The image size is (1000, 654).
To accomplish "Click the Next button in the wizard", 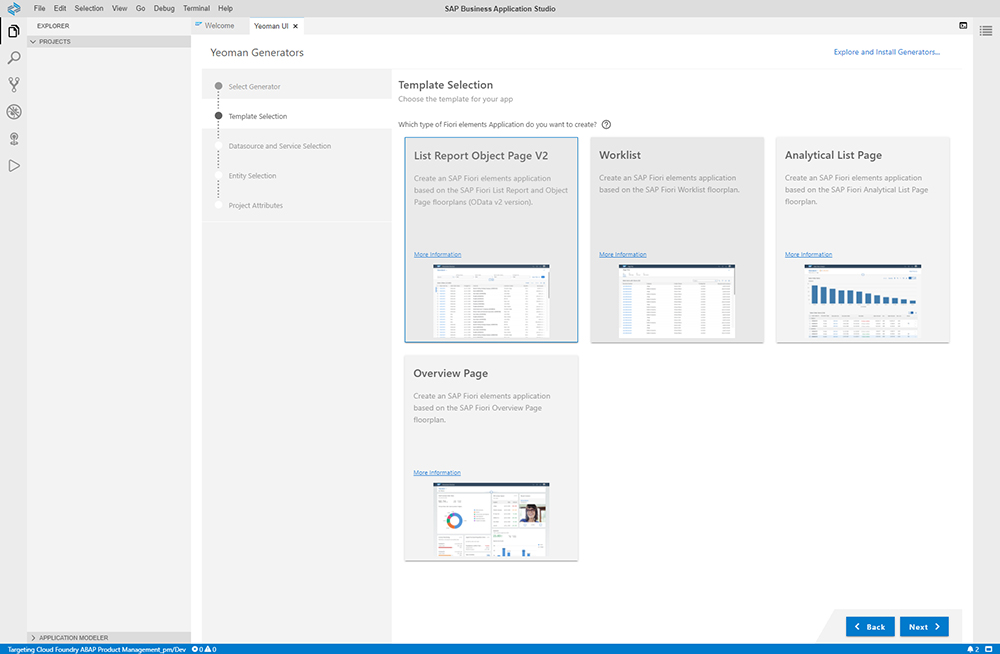I will click(x=923, y=626).
